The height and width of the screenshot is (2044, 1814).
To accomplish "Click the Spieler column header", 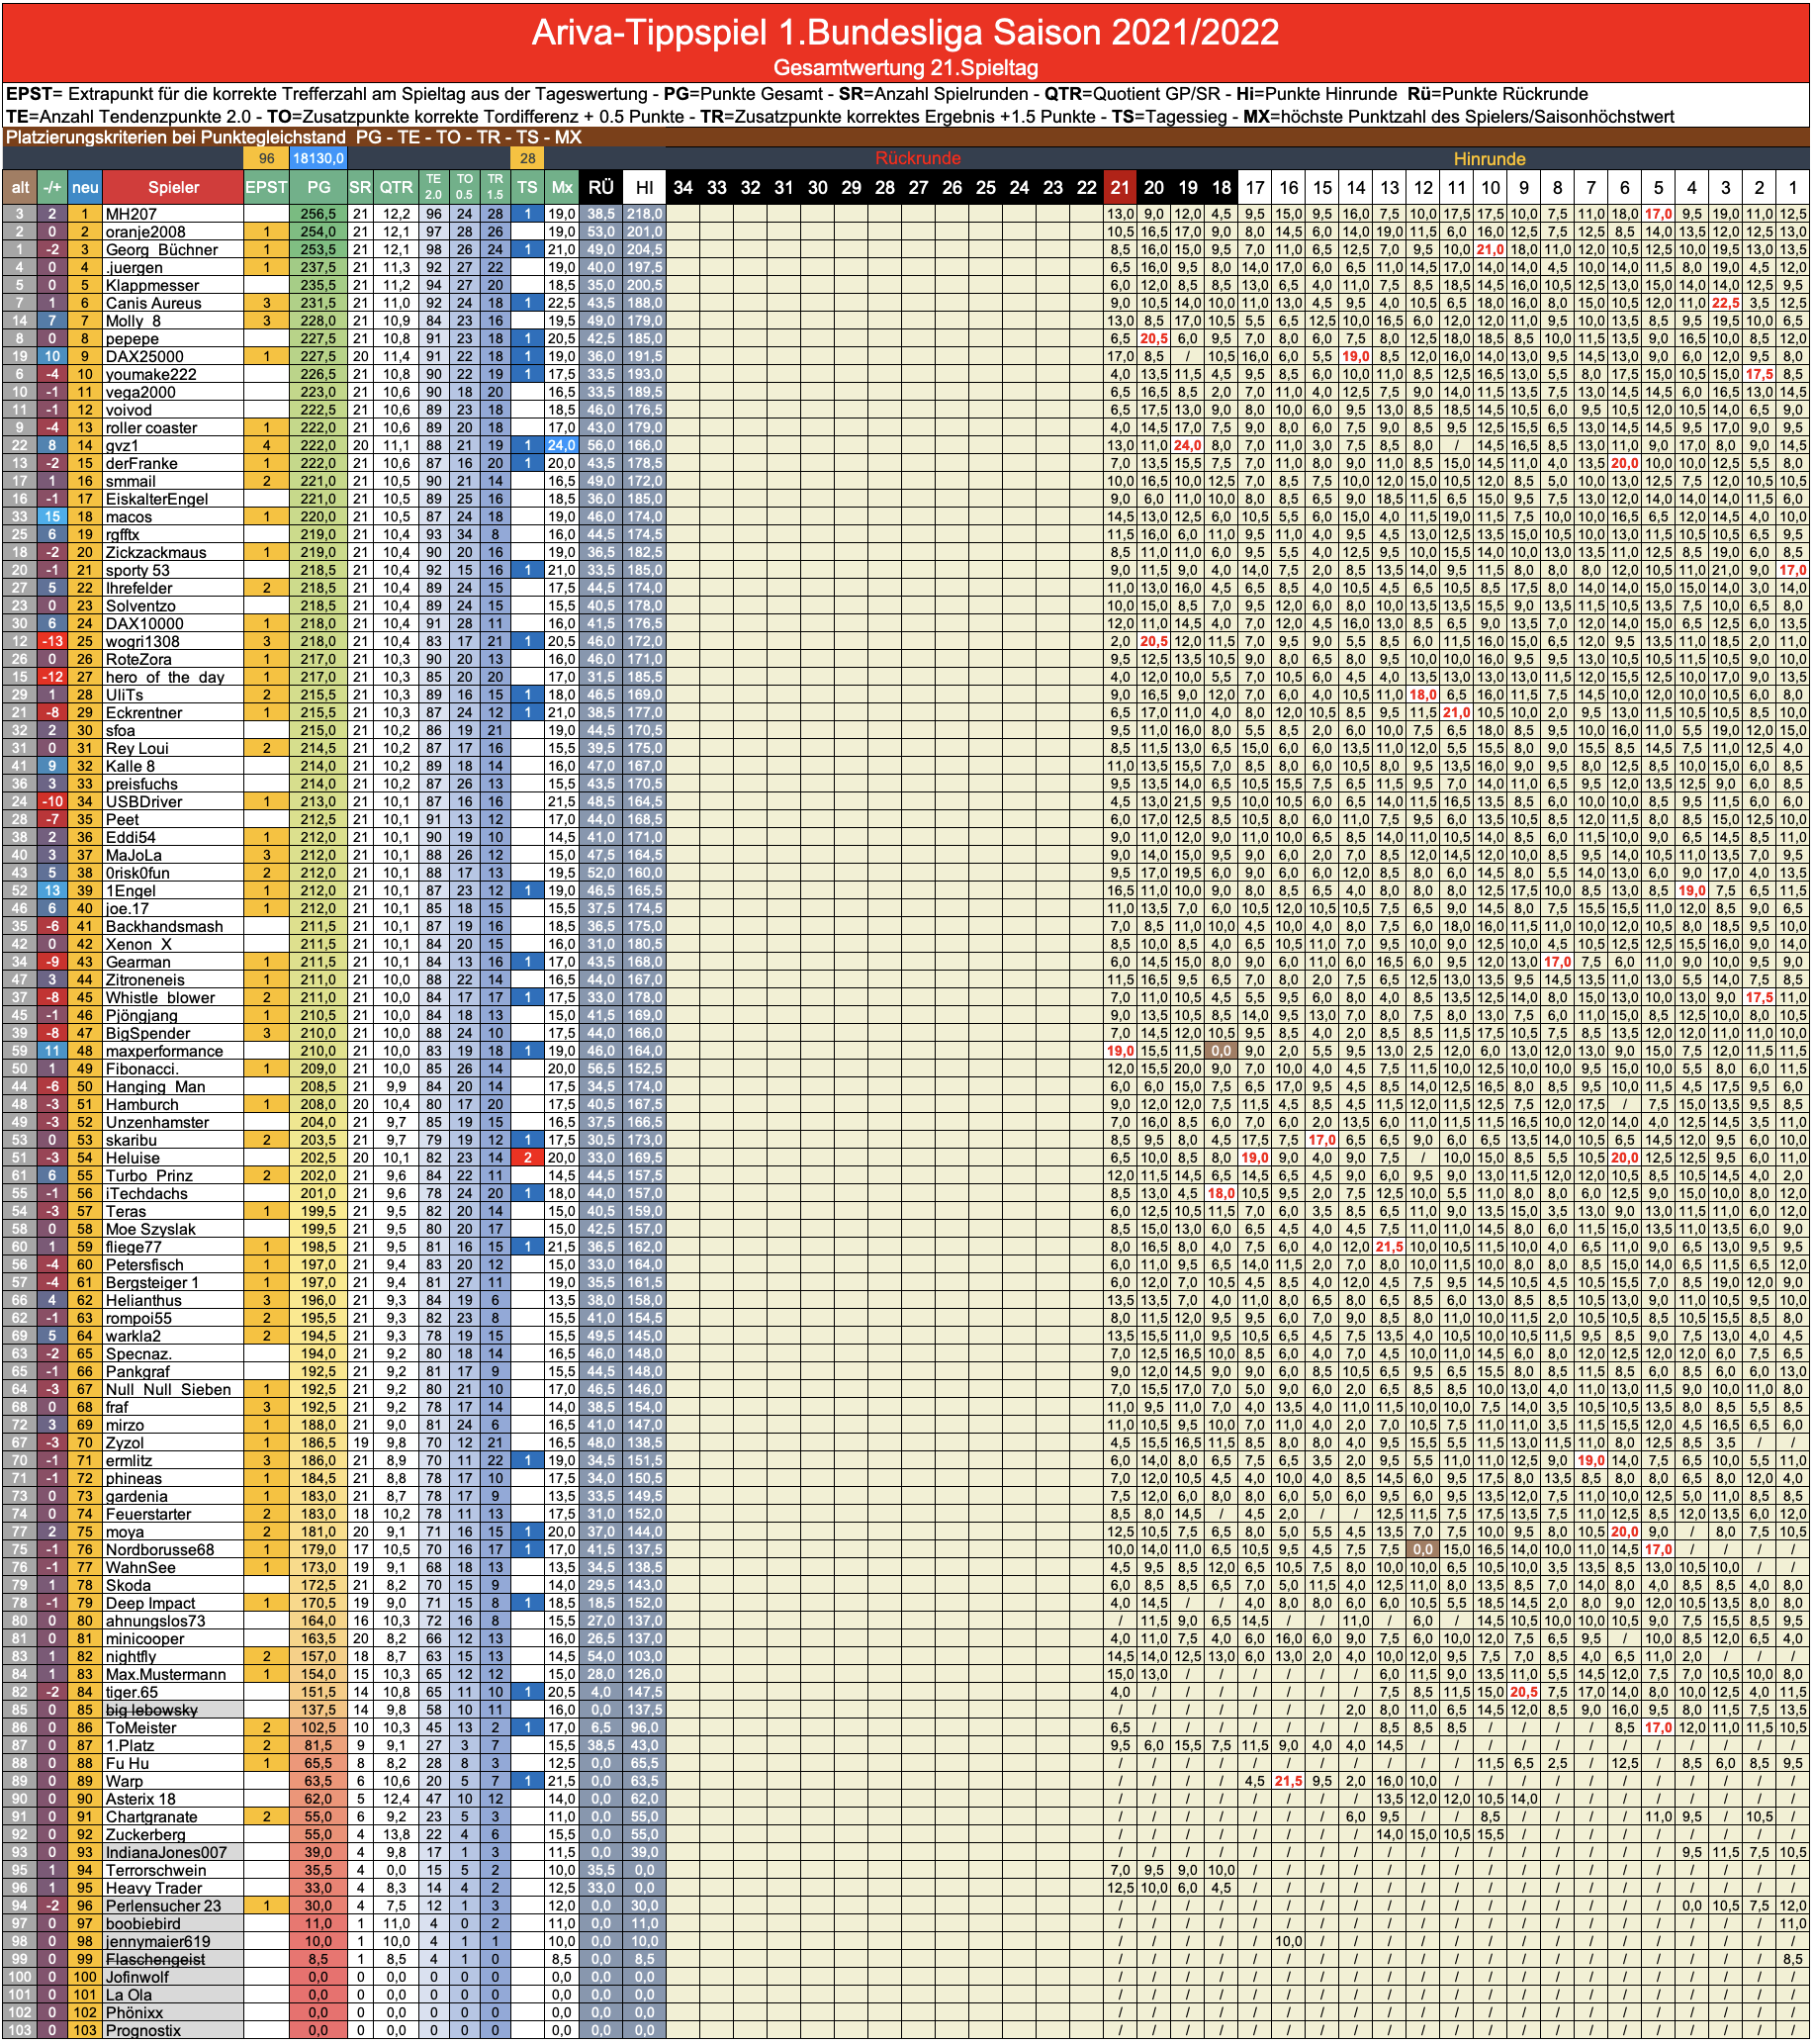I will [173, 187].
